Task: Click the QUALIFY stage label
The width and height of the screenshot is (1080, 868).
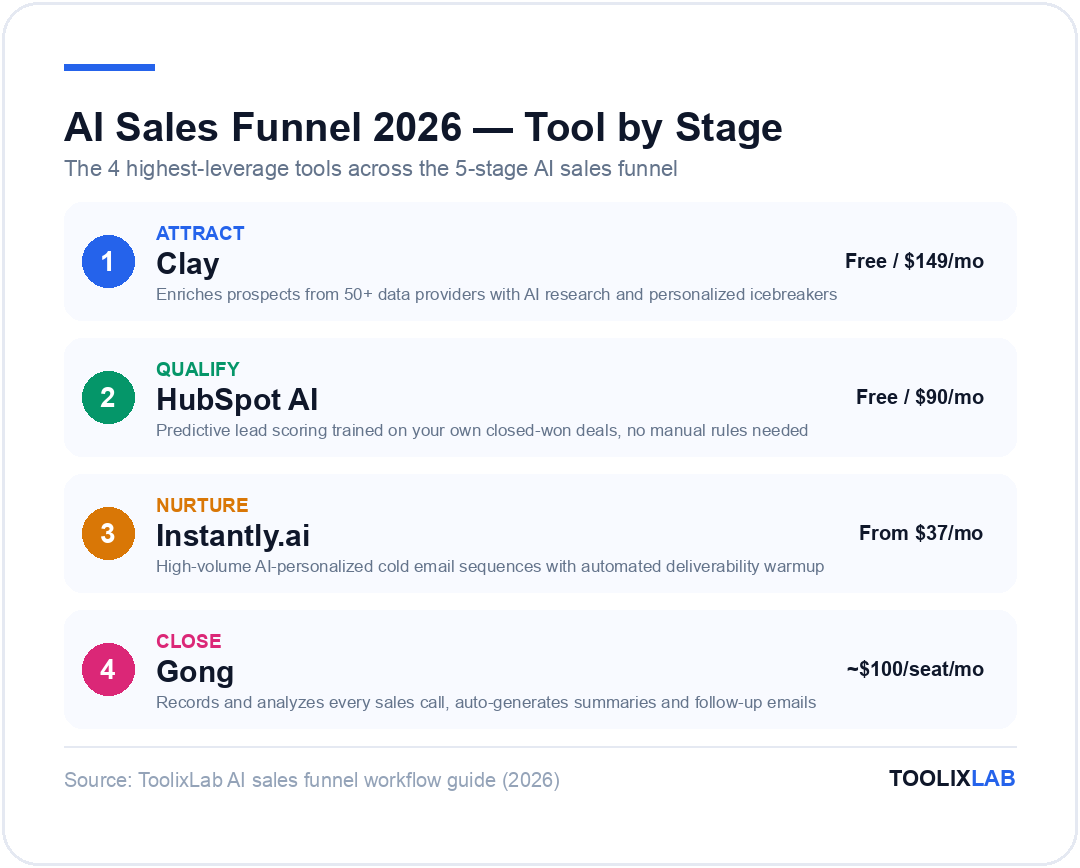Action: [x=198, y=369]
